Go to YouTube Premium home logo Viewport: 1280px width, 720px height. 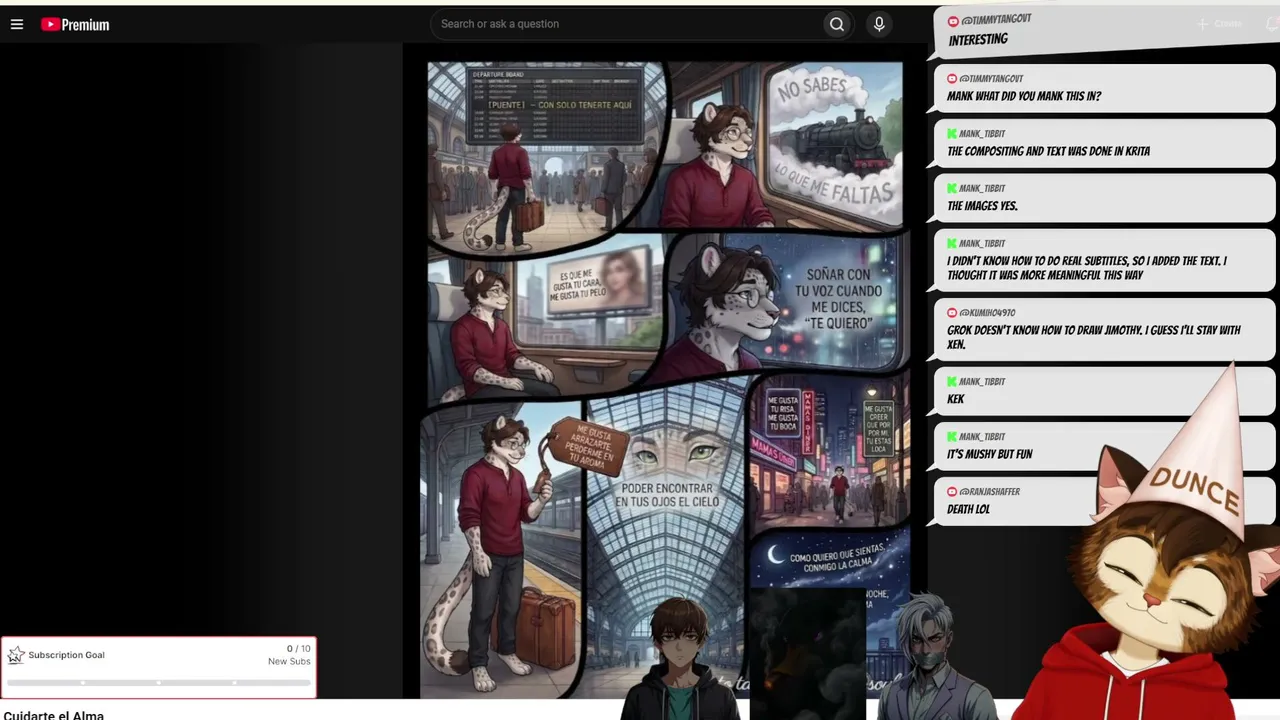coord(75,24)
